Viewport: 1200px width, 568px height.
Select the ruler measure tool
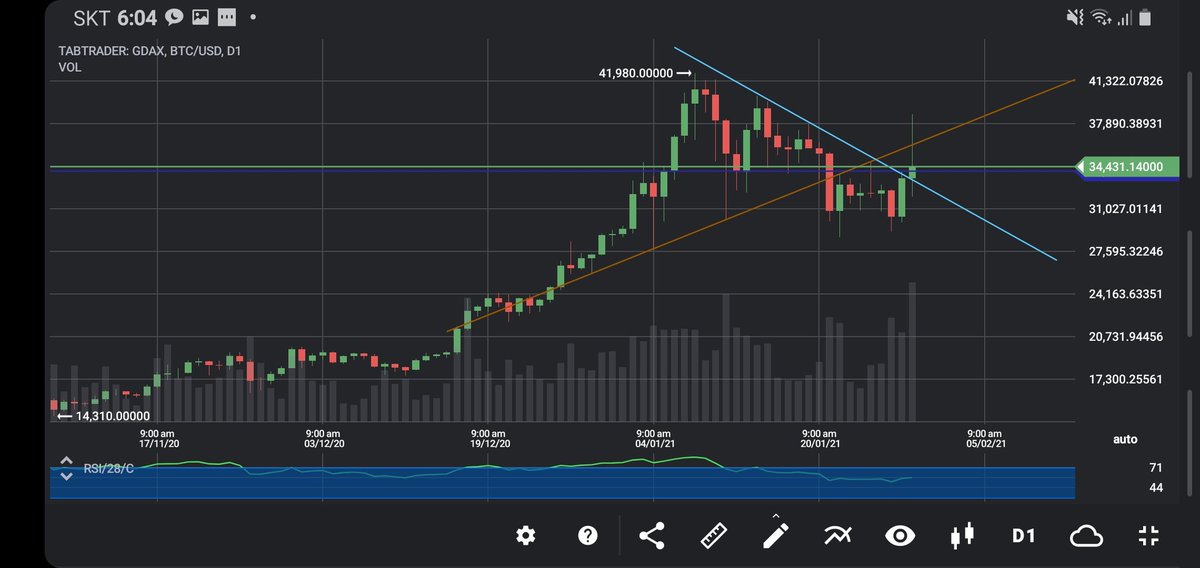click(x=713, y=536)
